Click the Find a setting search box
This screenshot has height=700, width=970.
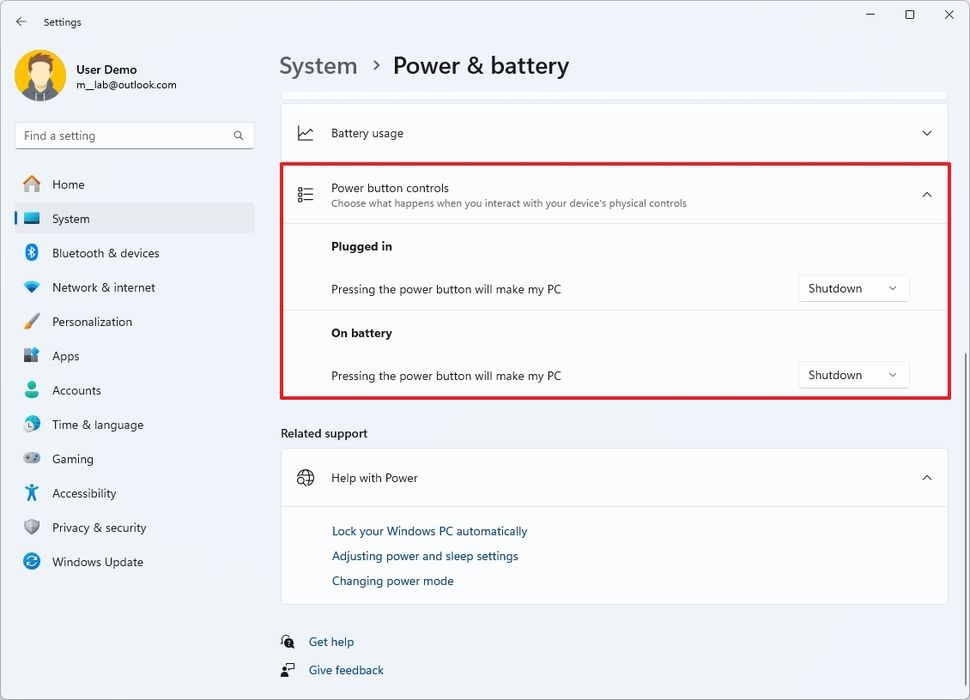click(134, 135)
